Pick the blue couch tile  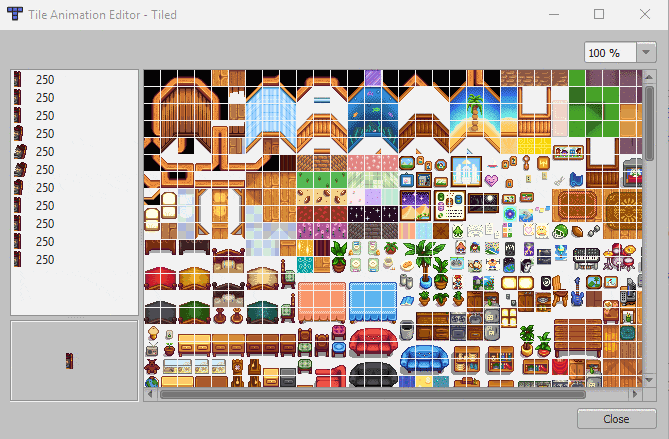point(424,359)
